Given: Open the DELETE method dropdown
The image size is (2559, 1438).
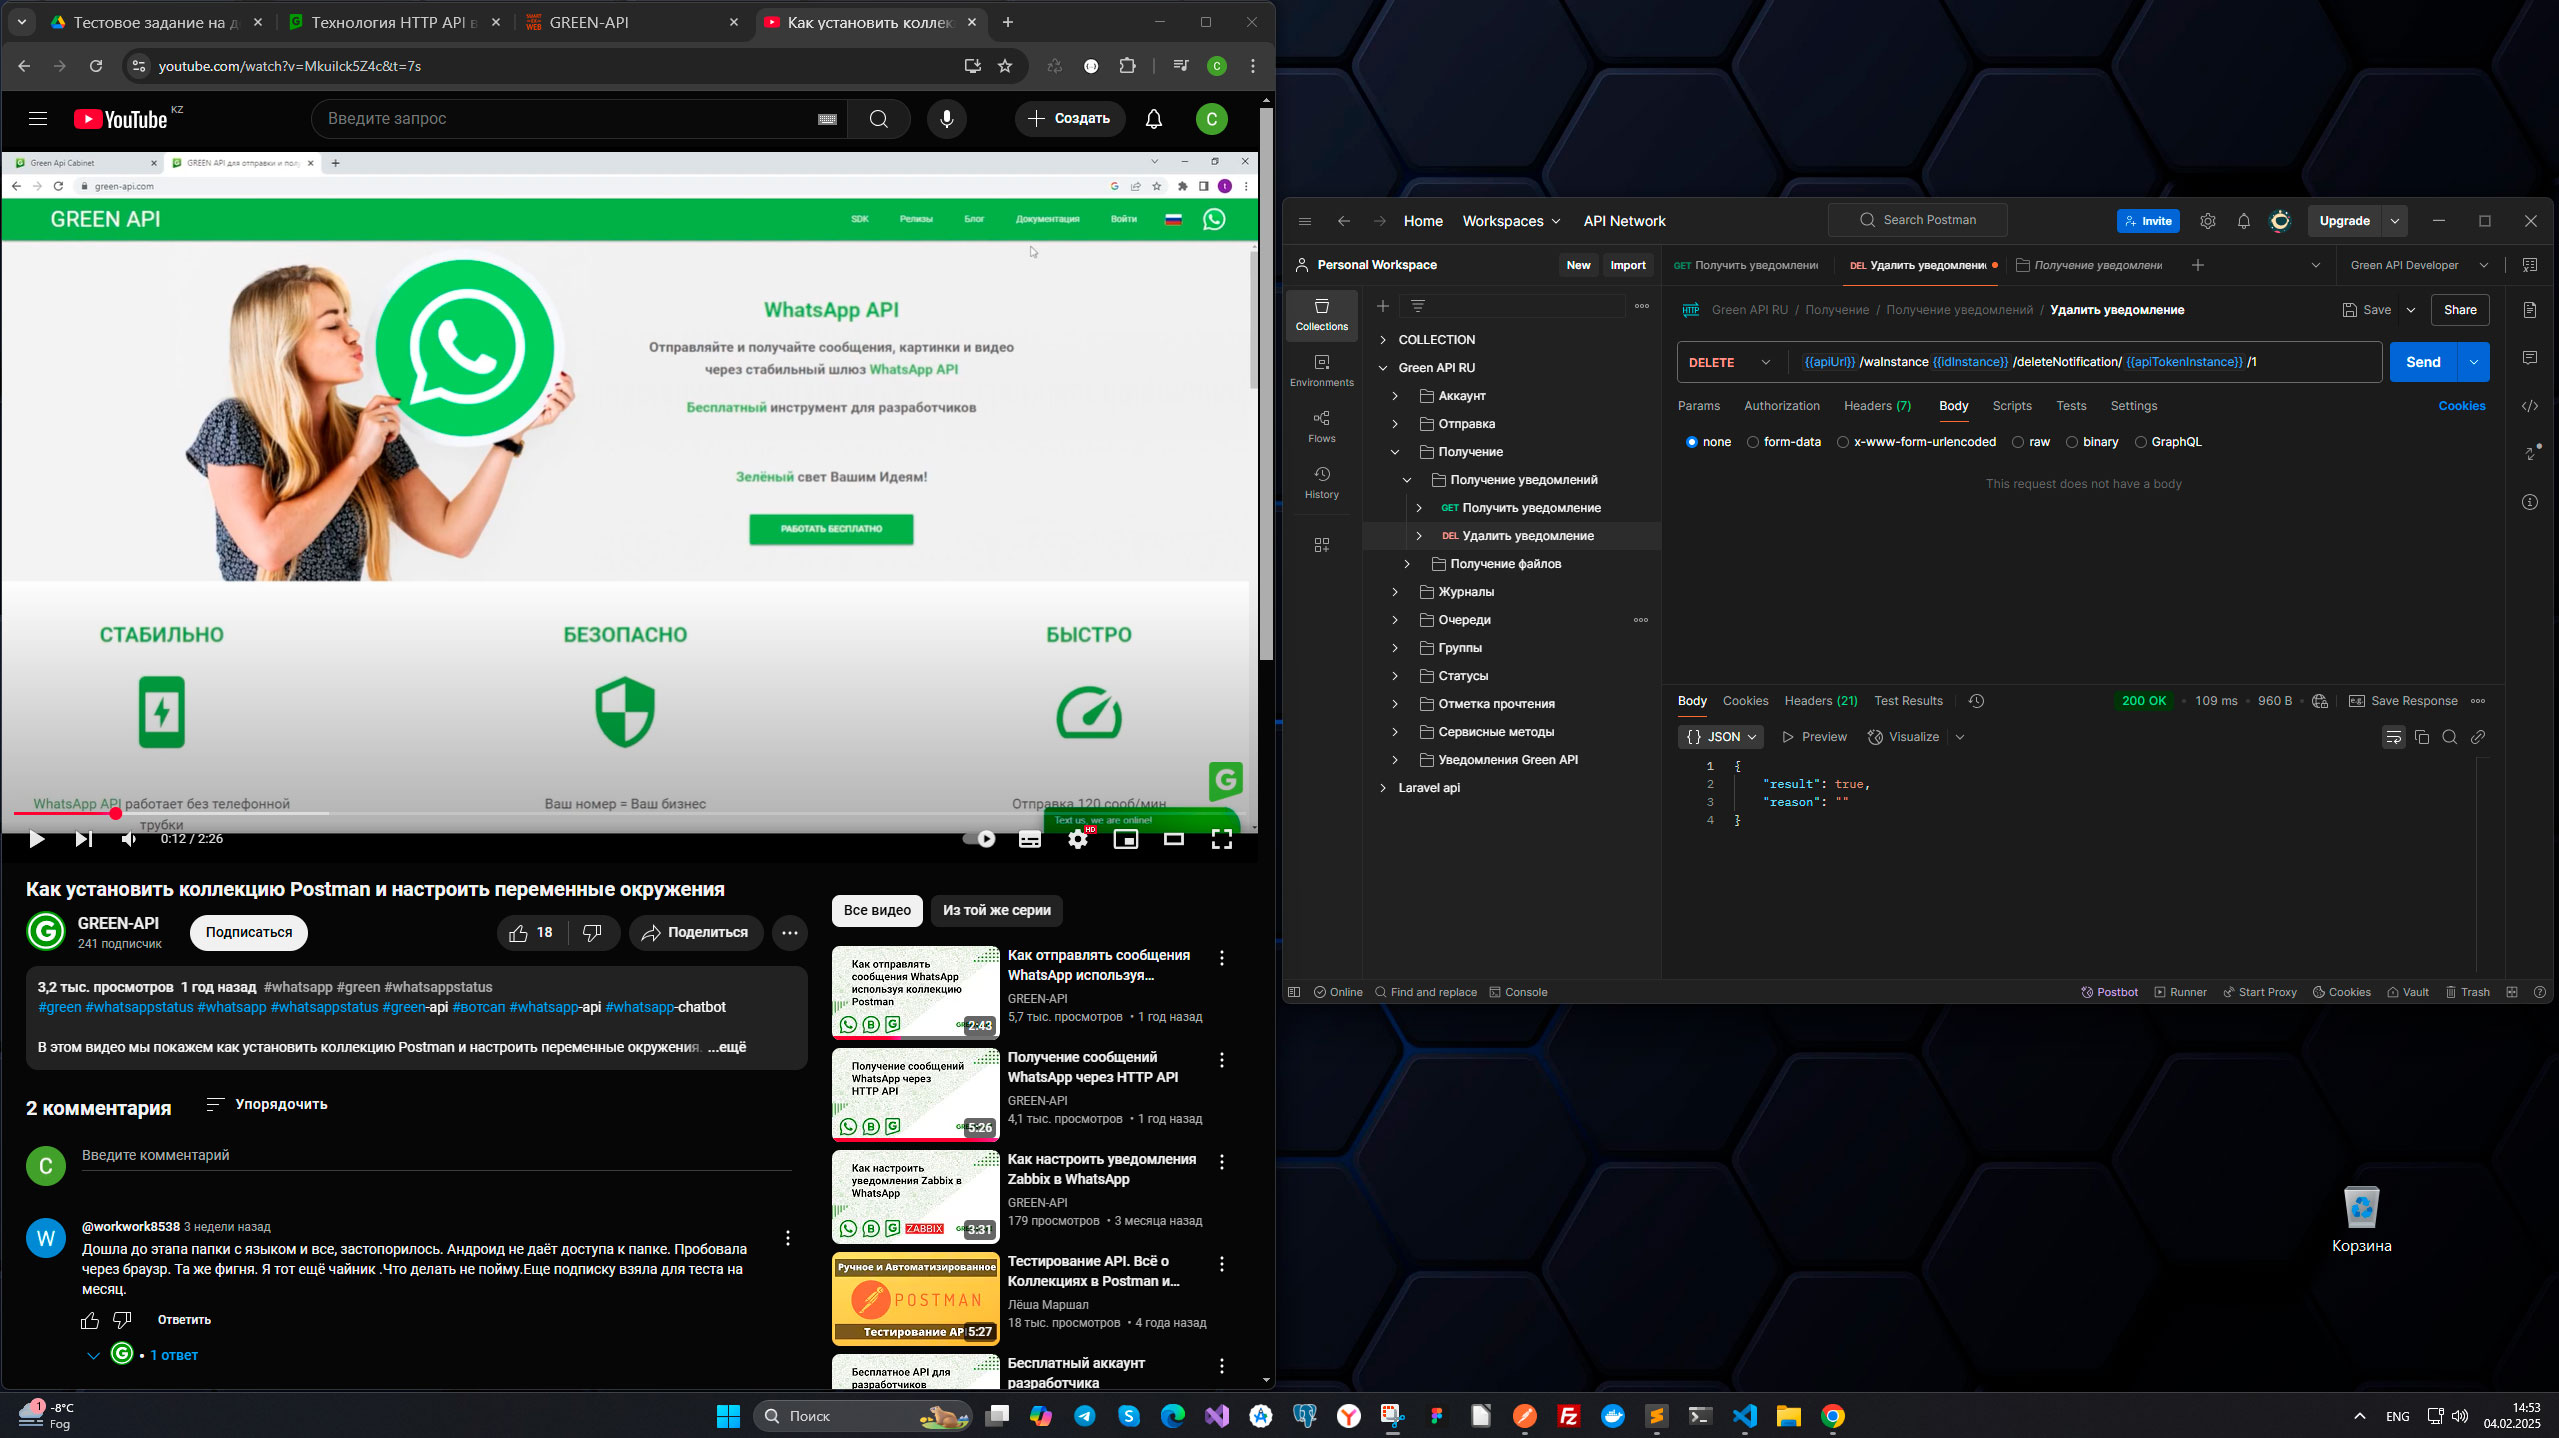Looking at the screenshot, I should pos(1729,362).
